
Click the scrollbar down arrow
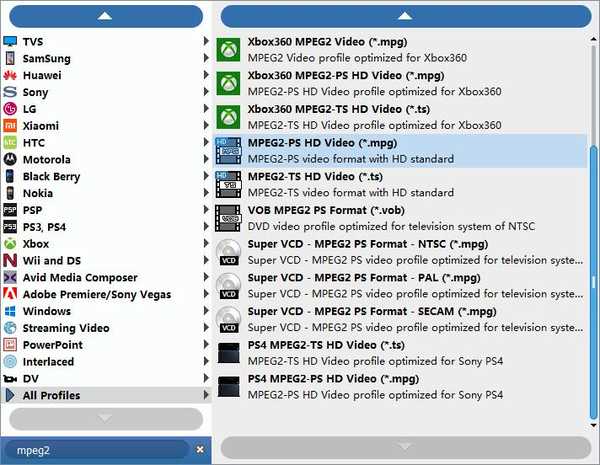pyautogui.click(x=593, y=425)
